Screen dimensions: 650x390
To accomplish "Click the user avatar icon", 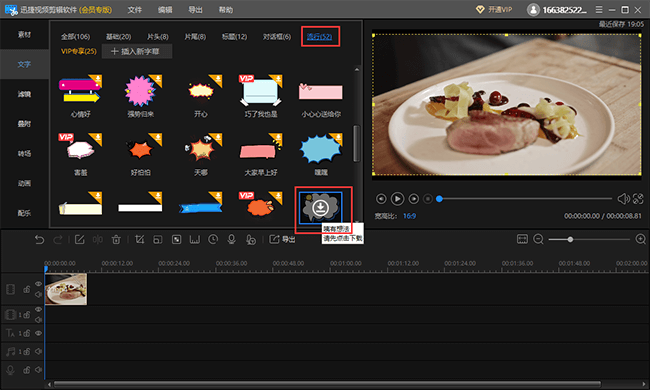I will 533,10.
